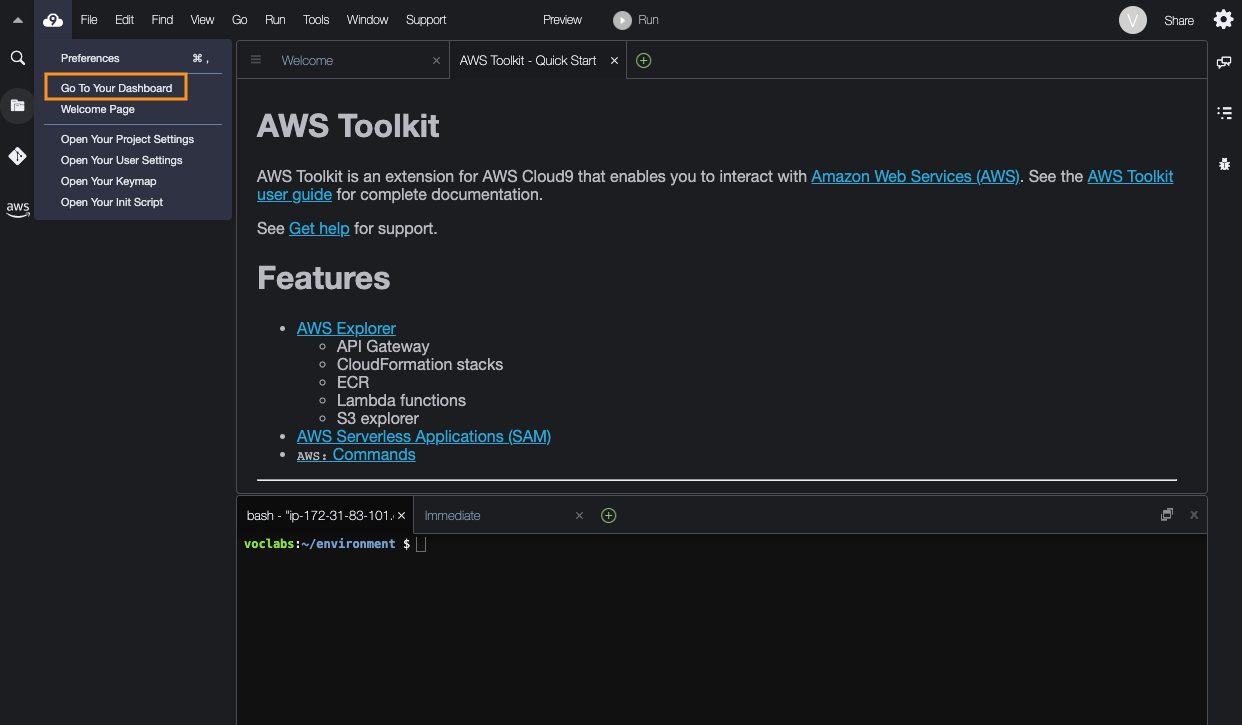The image size is (1242, 725).
Task: Add a new terminal tab with plus icon
Action: 608,515
